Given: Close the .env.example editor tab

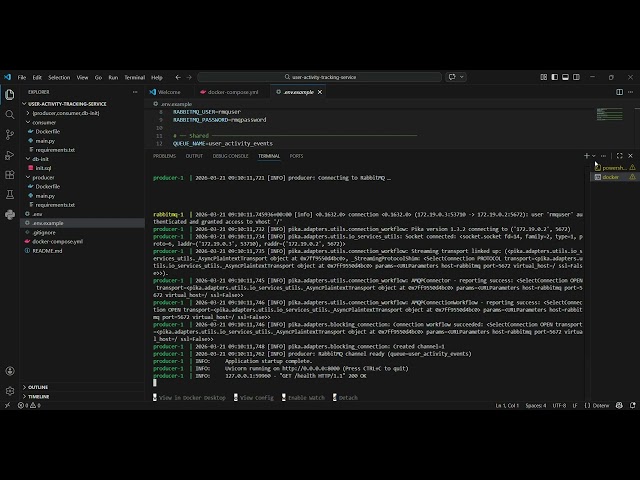Looking at the screenshot, I should (x=320, y=92).
